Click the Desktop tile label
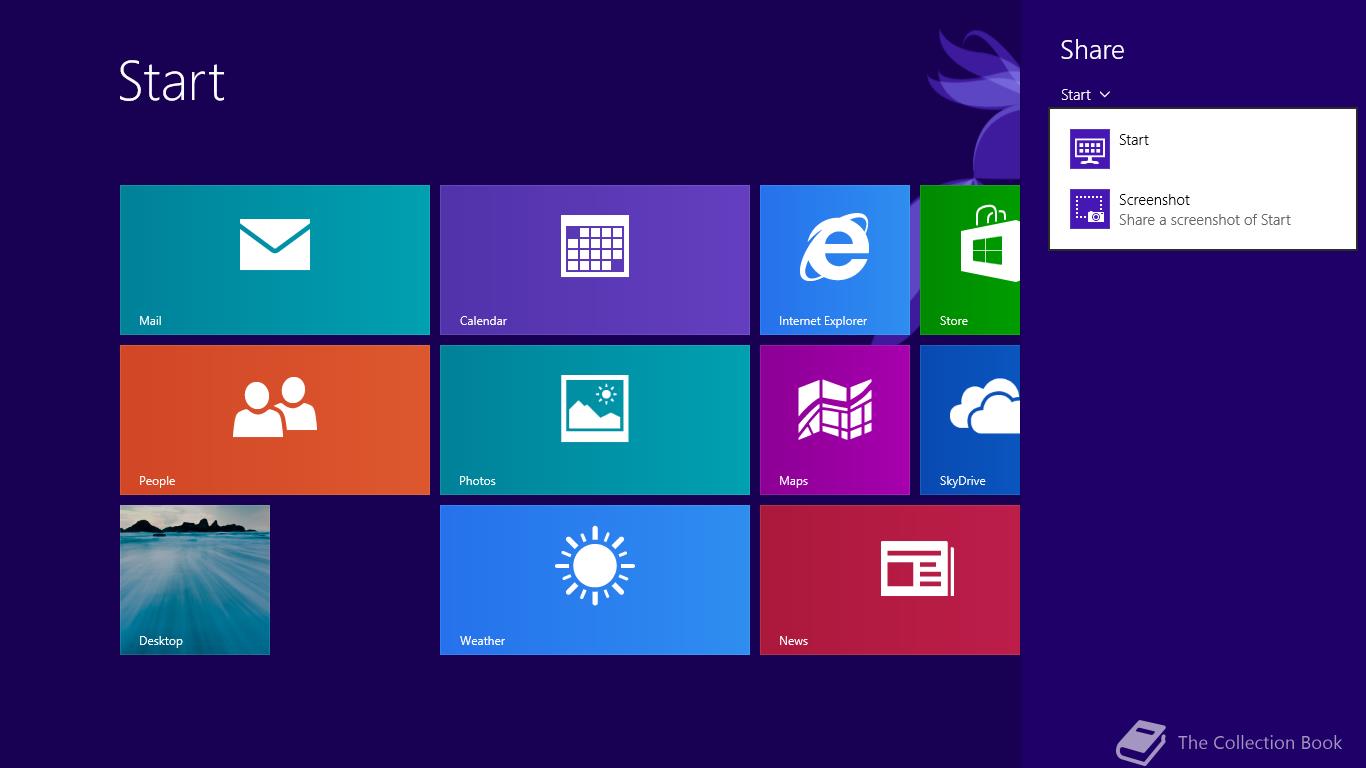The width and height of the screenshot is (1366, 768). (x=161, y=641)
